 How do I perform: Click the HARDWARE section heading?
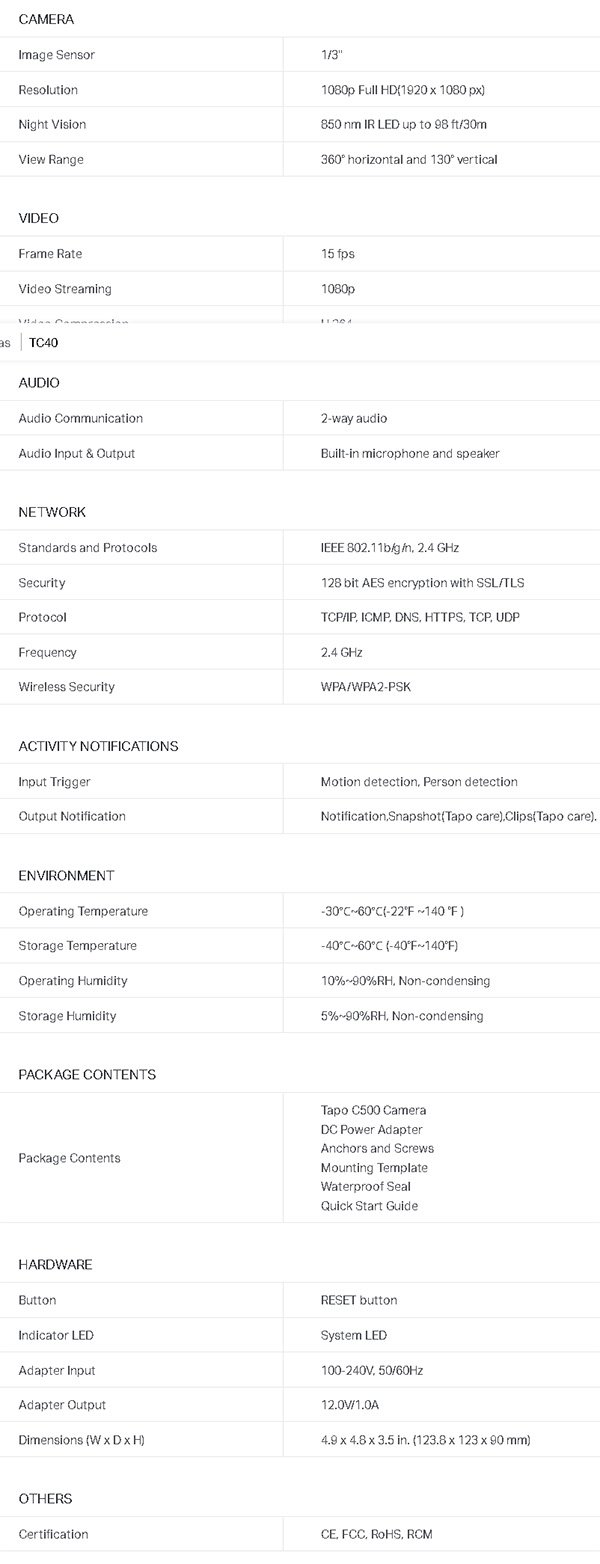tap(55, 1265)
